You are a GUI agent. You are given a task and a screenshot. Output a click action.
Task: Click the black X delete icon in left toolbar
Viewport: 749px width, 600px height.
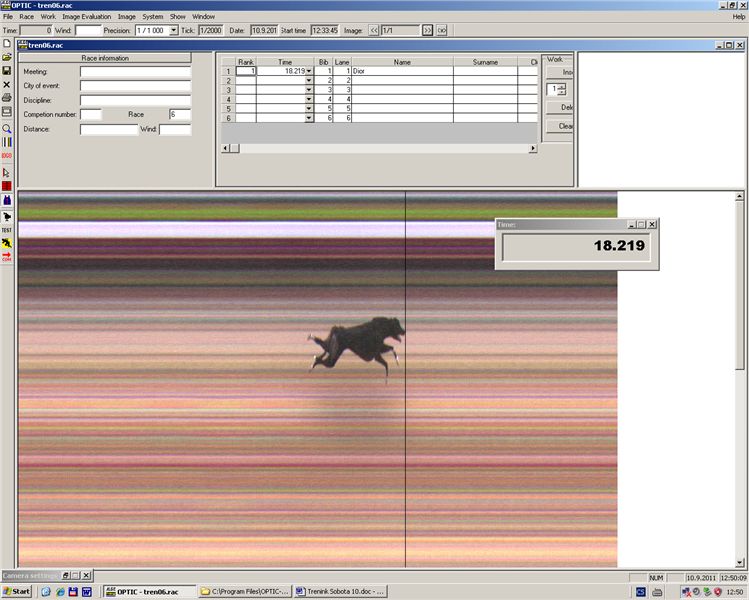pyautogui.click(x=7, y=85)
